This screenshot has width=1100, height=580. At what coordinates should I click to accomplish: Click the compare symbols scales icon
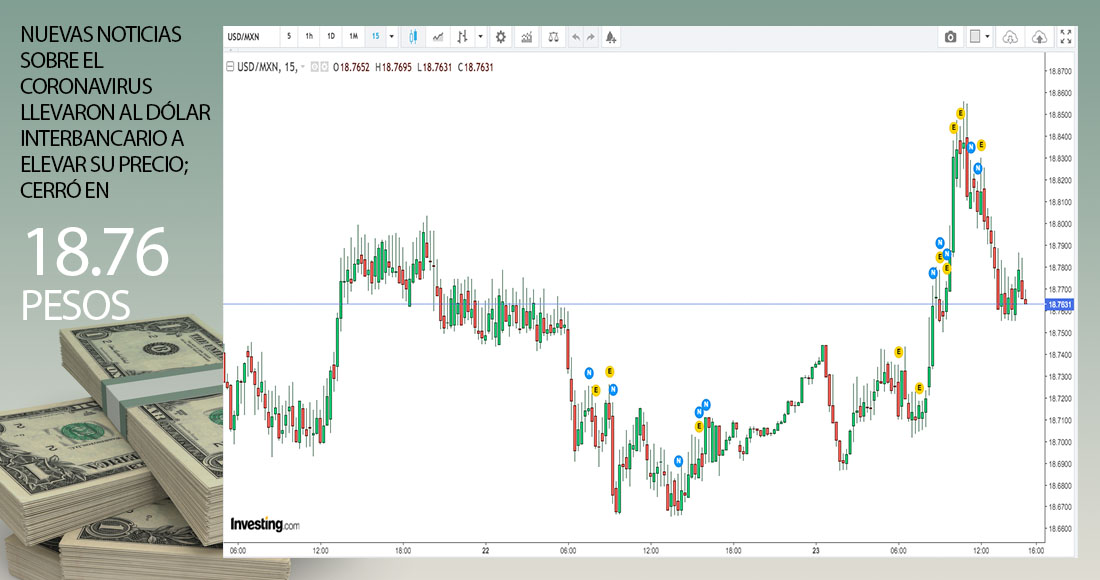[x=553, y=37]
